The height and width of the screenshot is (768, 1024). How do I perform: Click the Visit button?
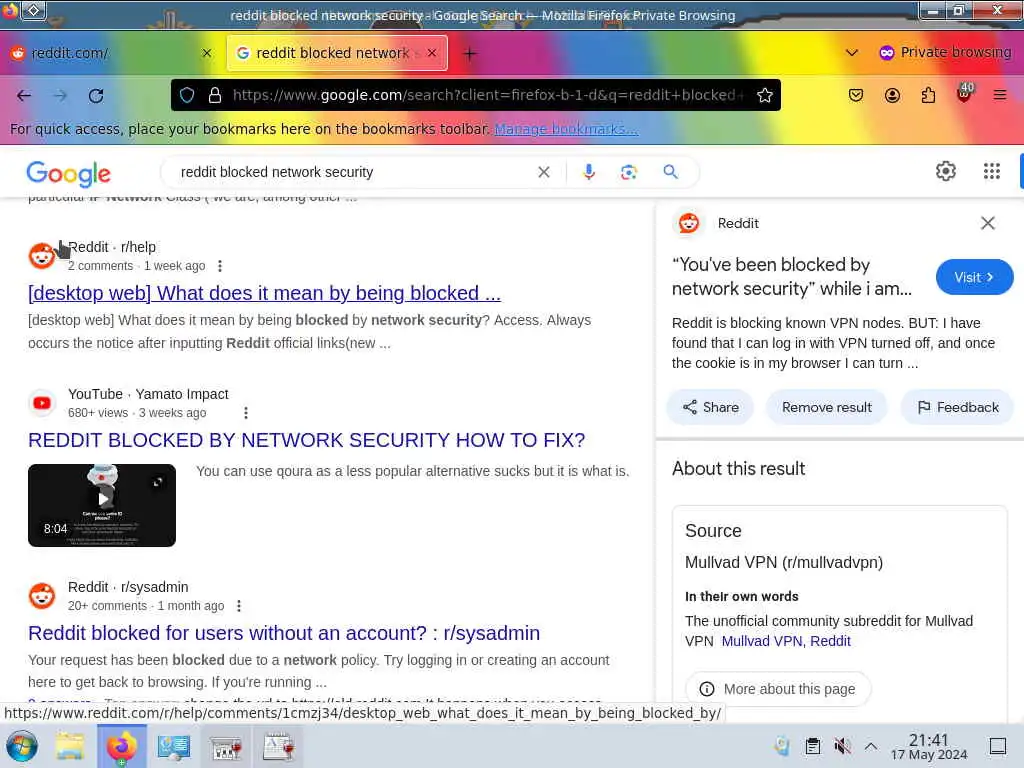point(974,278)
